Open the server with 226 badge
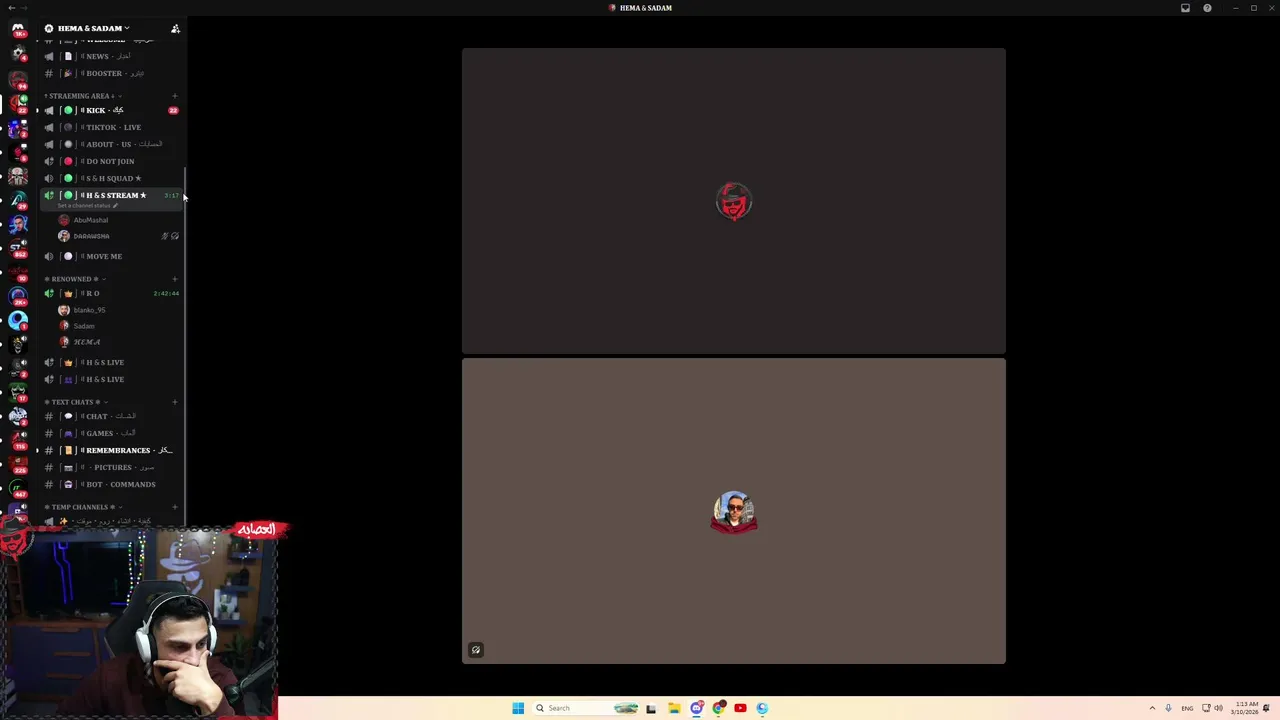 [x=18, y=464]
